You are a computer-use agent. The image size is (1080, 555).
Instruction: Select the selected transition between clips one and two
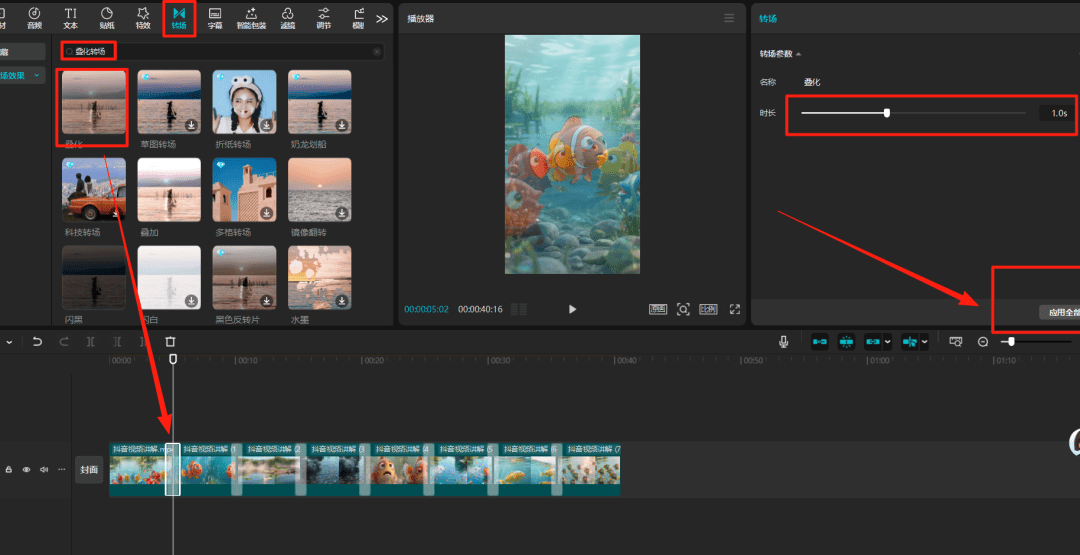(173, 469)
